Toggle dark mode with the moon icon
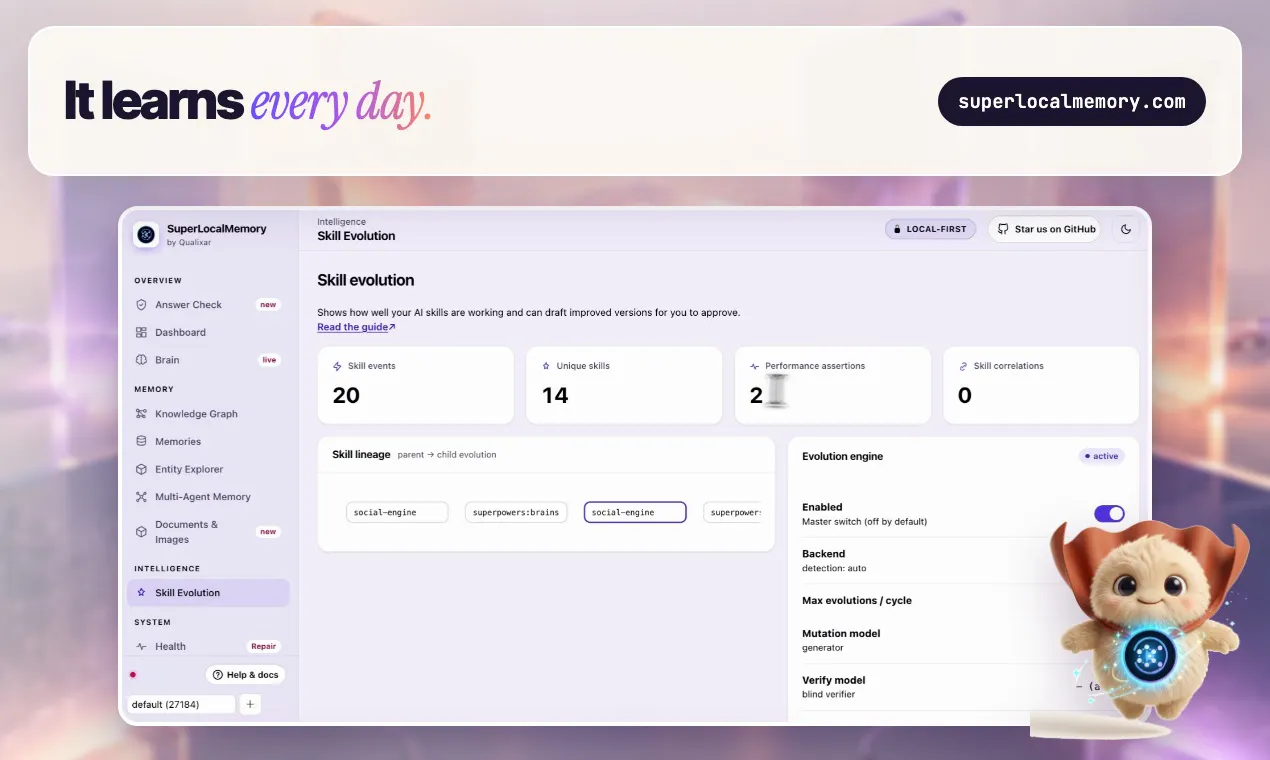 pos(1126,229)
